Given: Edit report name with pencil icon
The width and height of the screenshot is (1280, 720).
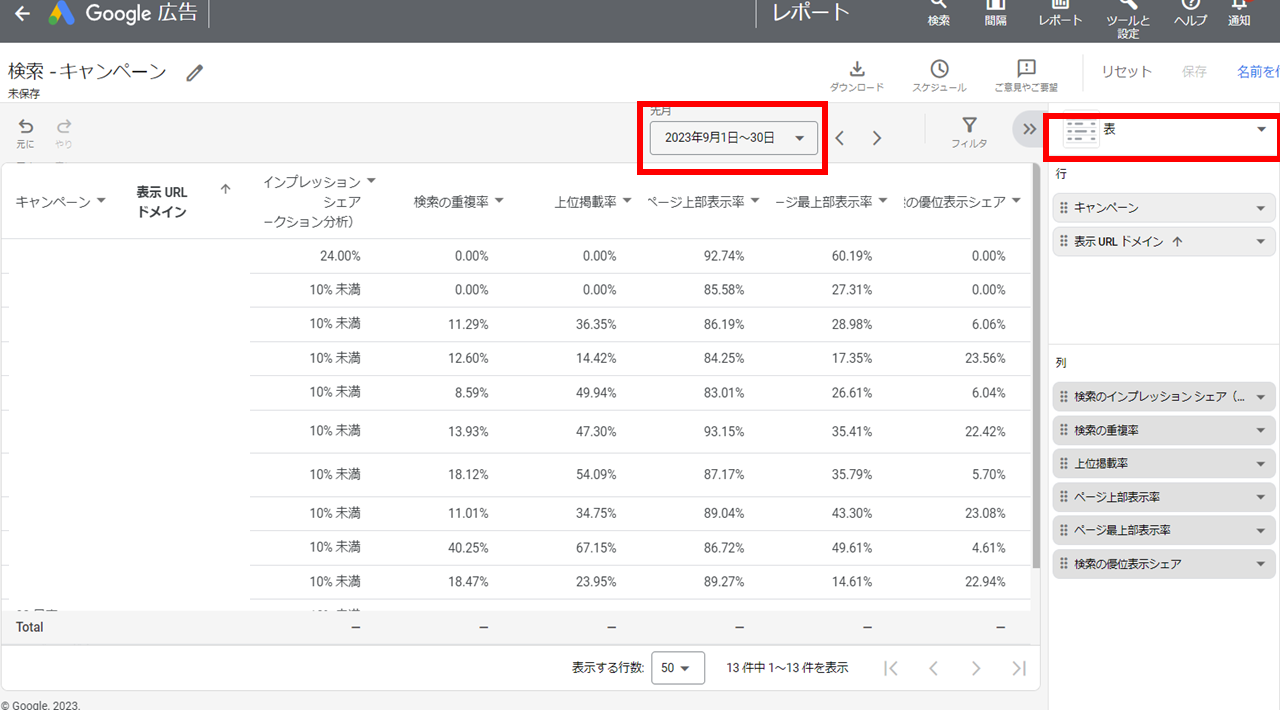Looking at the screenshot, I should tap(195, 72).
